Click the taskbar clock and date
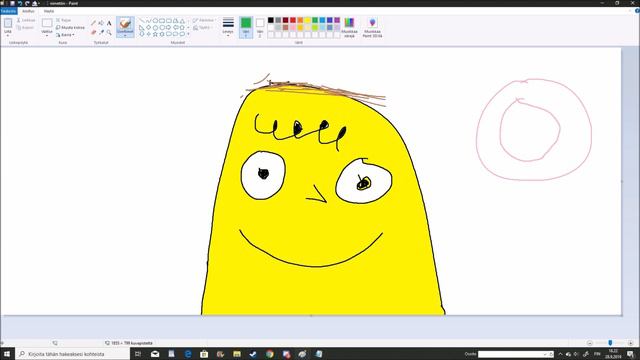This screenshot has height=360, width=640. pyautogui.click(x=613, y=354)
